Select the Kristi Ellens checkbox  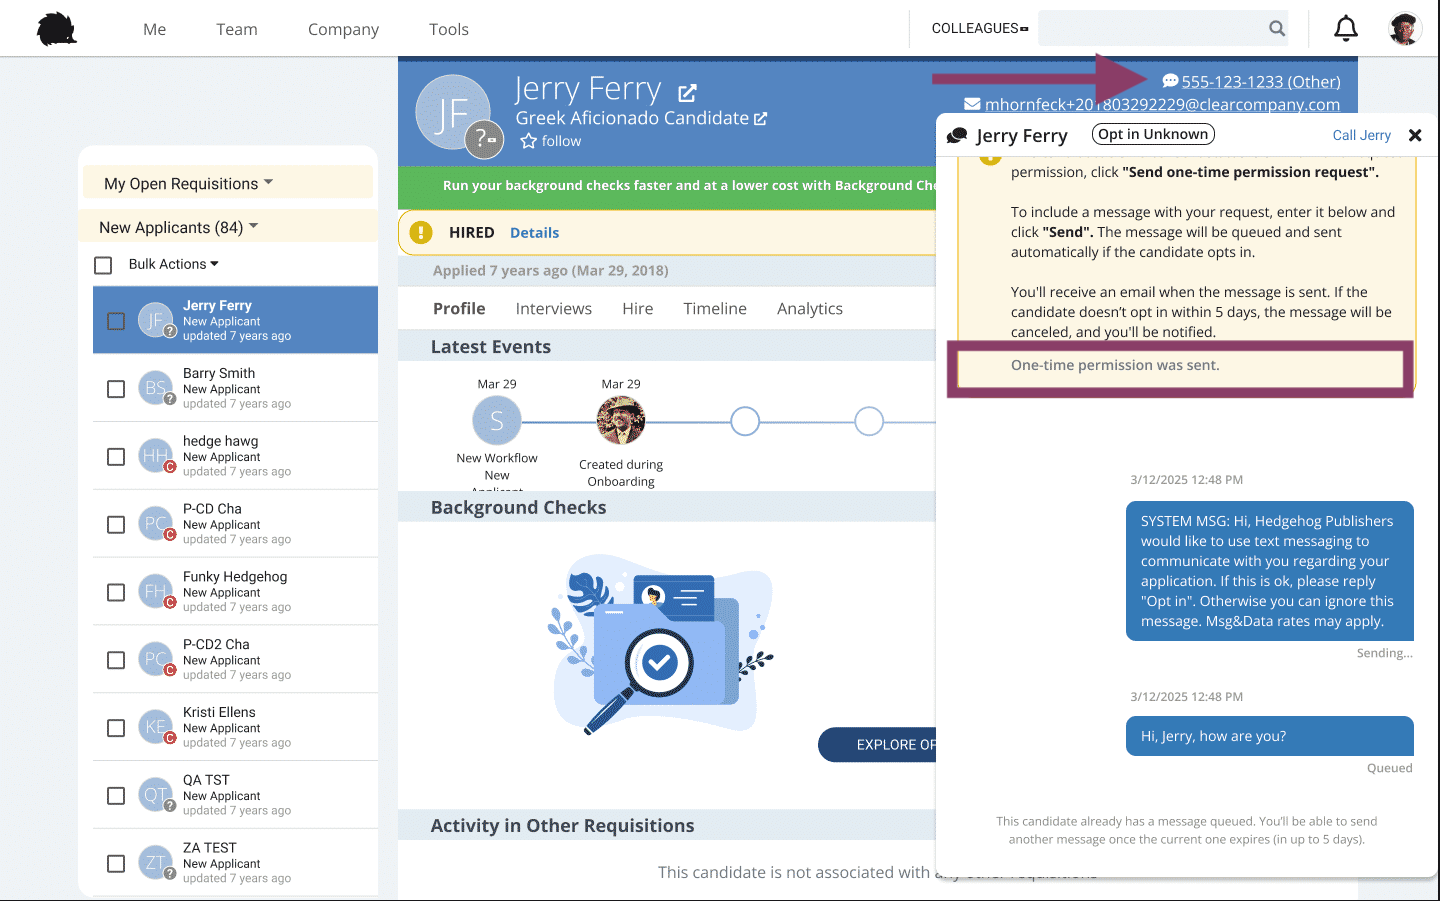coord(116,728)
